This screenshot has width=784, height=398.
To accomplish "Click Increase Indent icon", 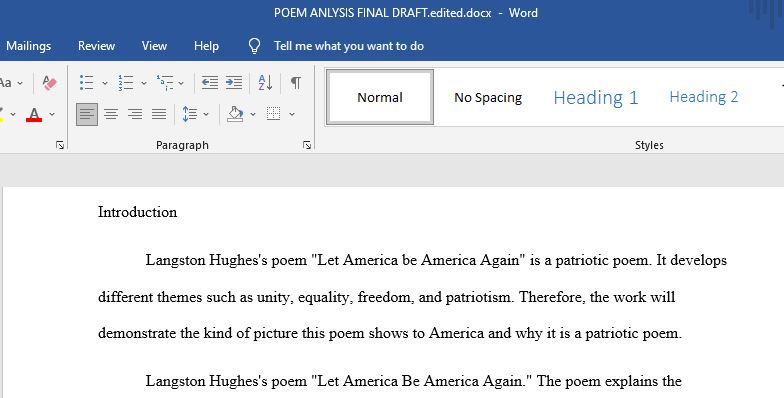I will pyautogui.click(x=234, y=82).
